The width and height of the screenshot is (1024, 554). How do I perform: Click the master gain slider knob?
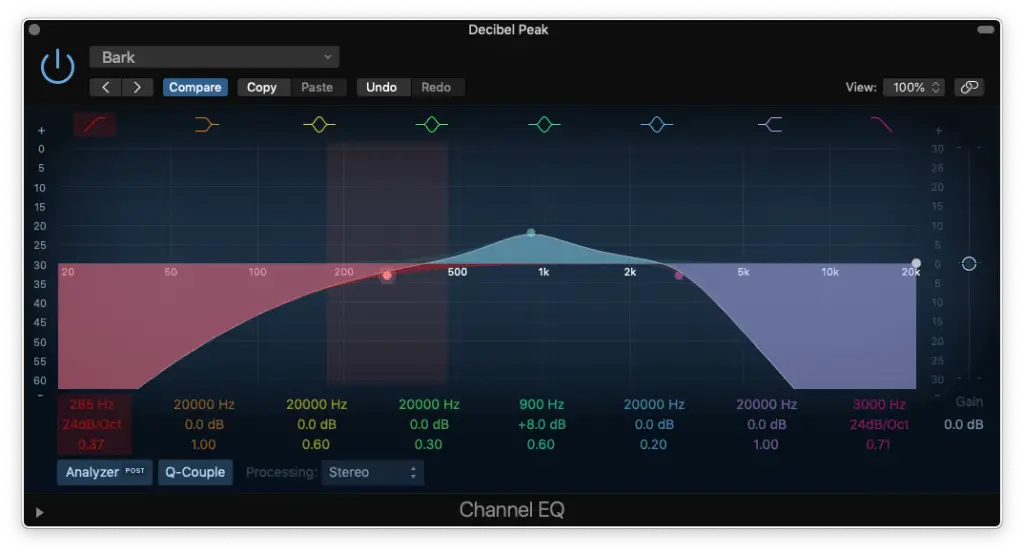[969, 263]
